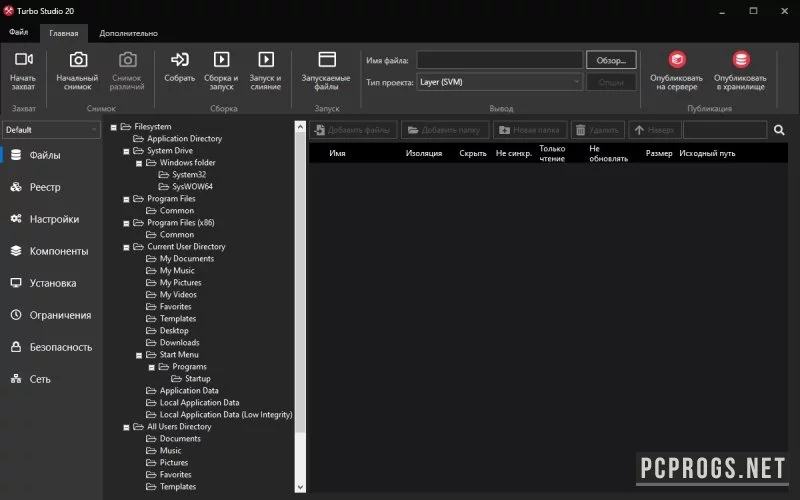Click the Добавить папку toolbar button
The width and height of the screenshot is (800, 500).
point(445,130)
